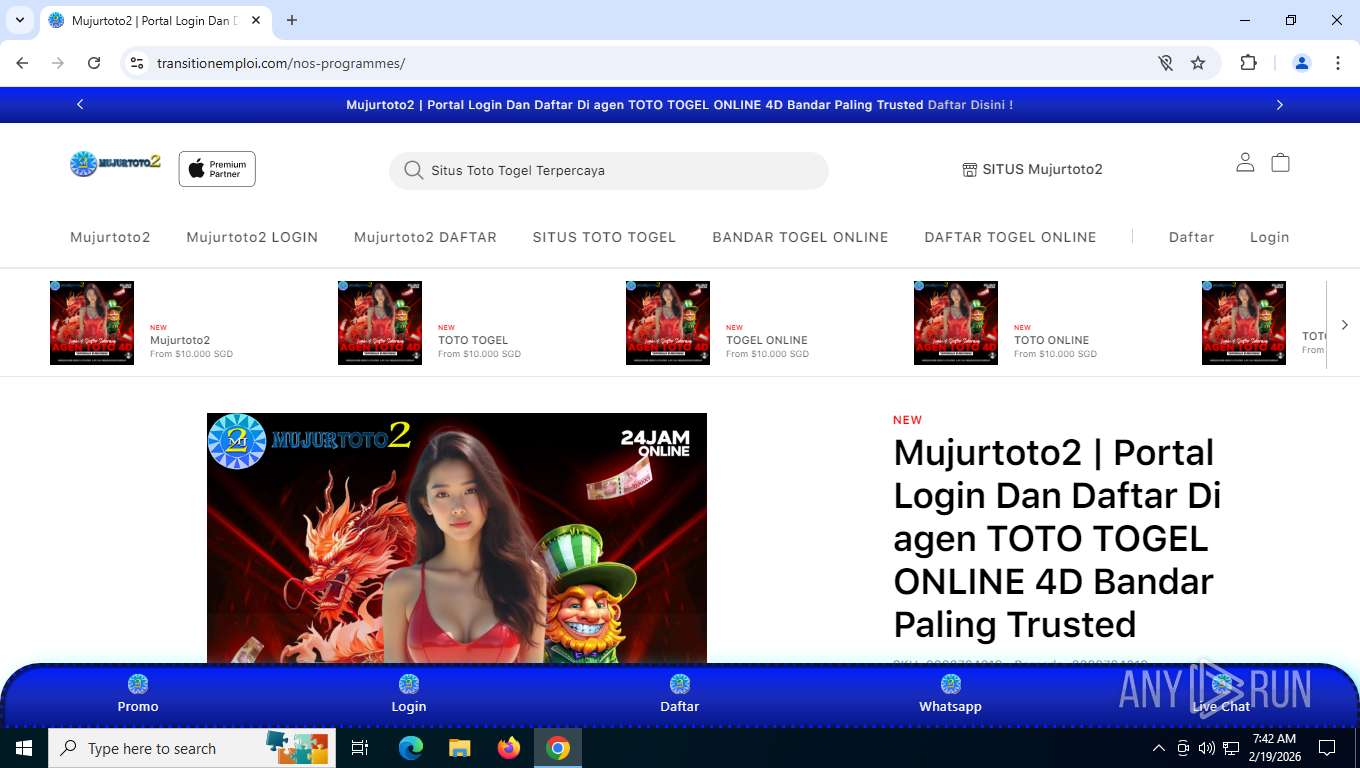This screenshot has height=768, width=1360.
Task: Open the account person icon
Action: click(x=1245, y=162)
